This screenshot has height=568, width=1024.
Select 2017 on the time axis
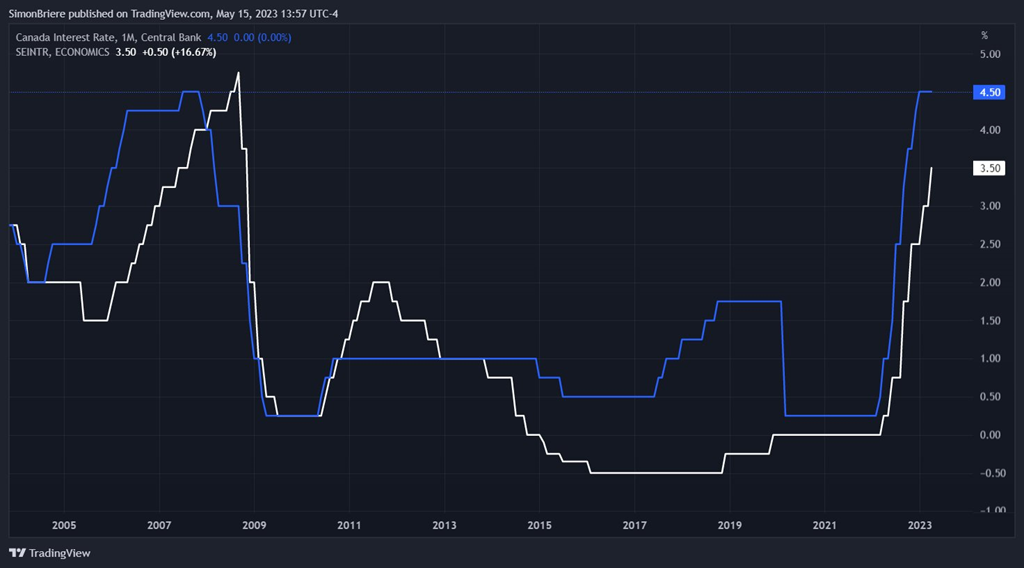point(634,525)
